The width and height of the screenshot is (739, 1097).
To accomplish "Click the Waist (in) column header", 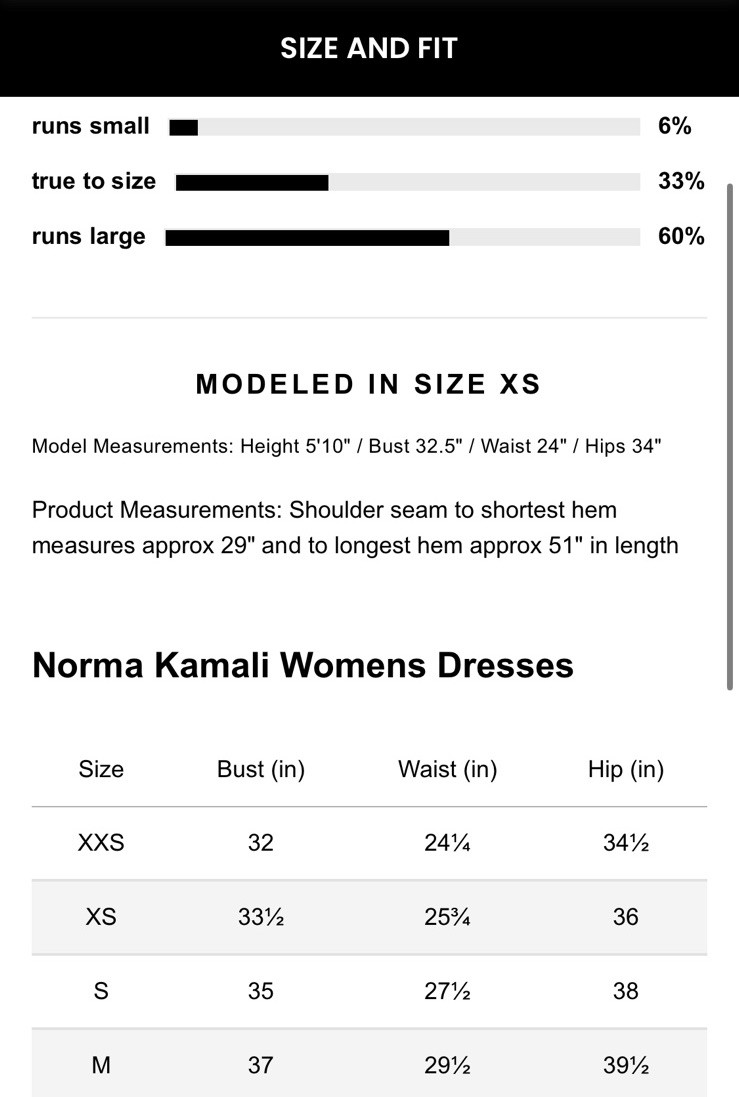I will pyautogui.click(x=447, y=769).
